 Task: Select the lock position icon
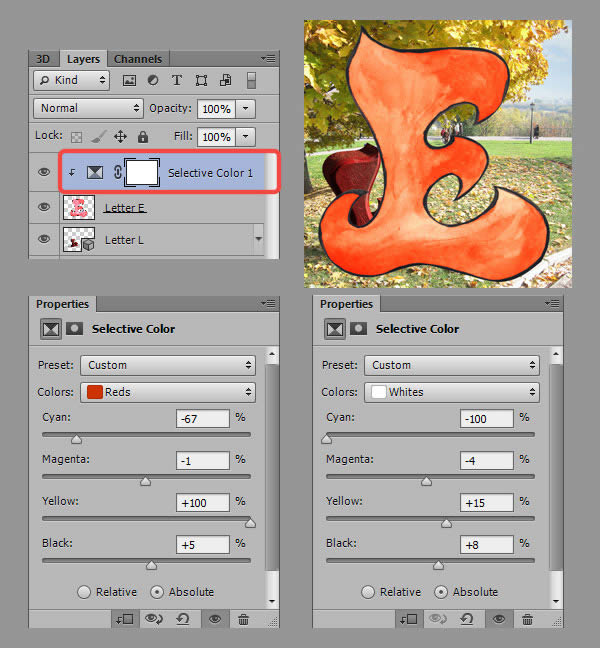[120, 136]
